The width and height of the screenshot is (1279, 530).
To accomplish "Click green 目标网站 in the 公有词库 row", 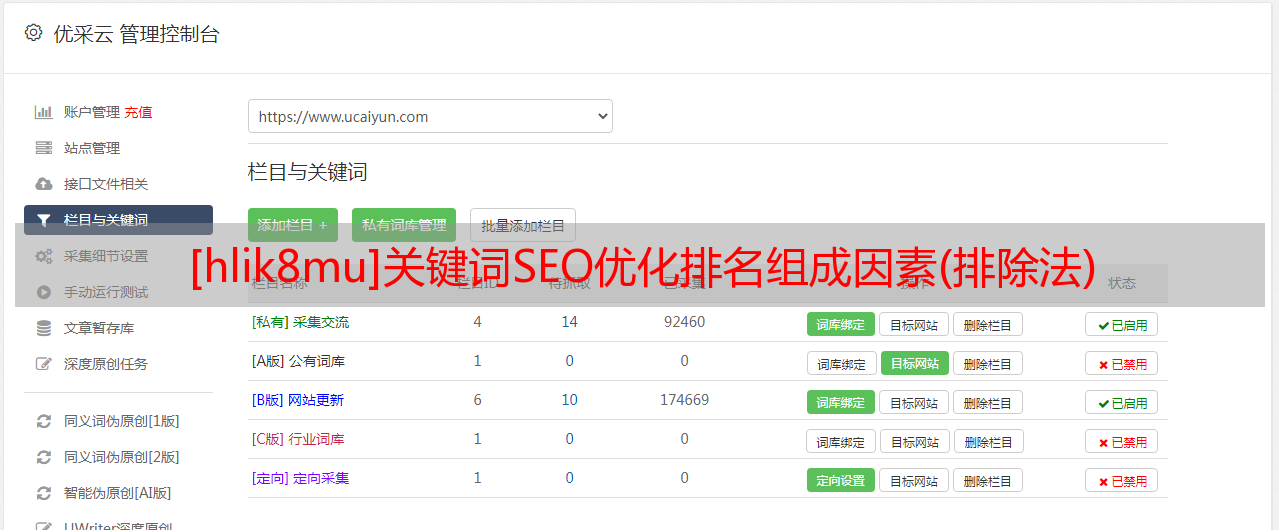I will point(915,363).
